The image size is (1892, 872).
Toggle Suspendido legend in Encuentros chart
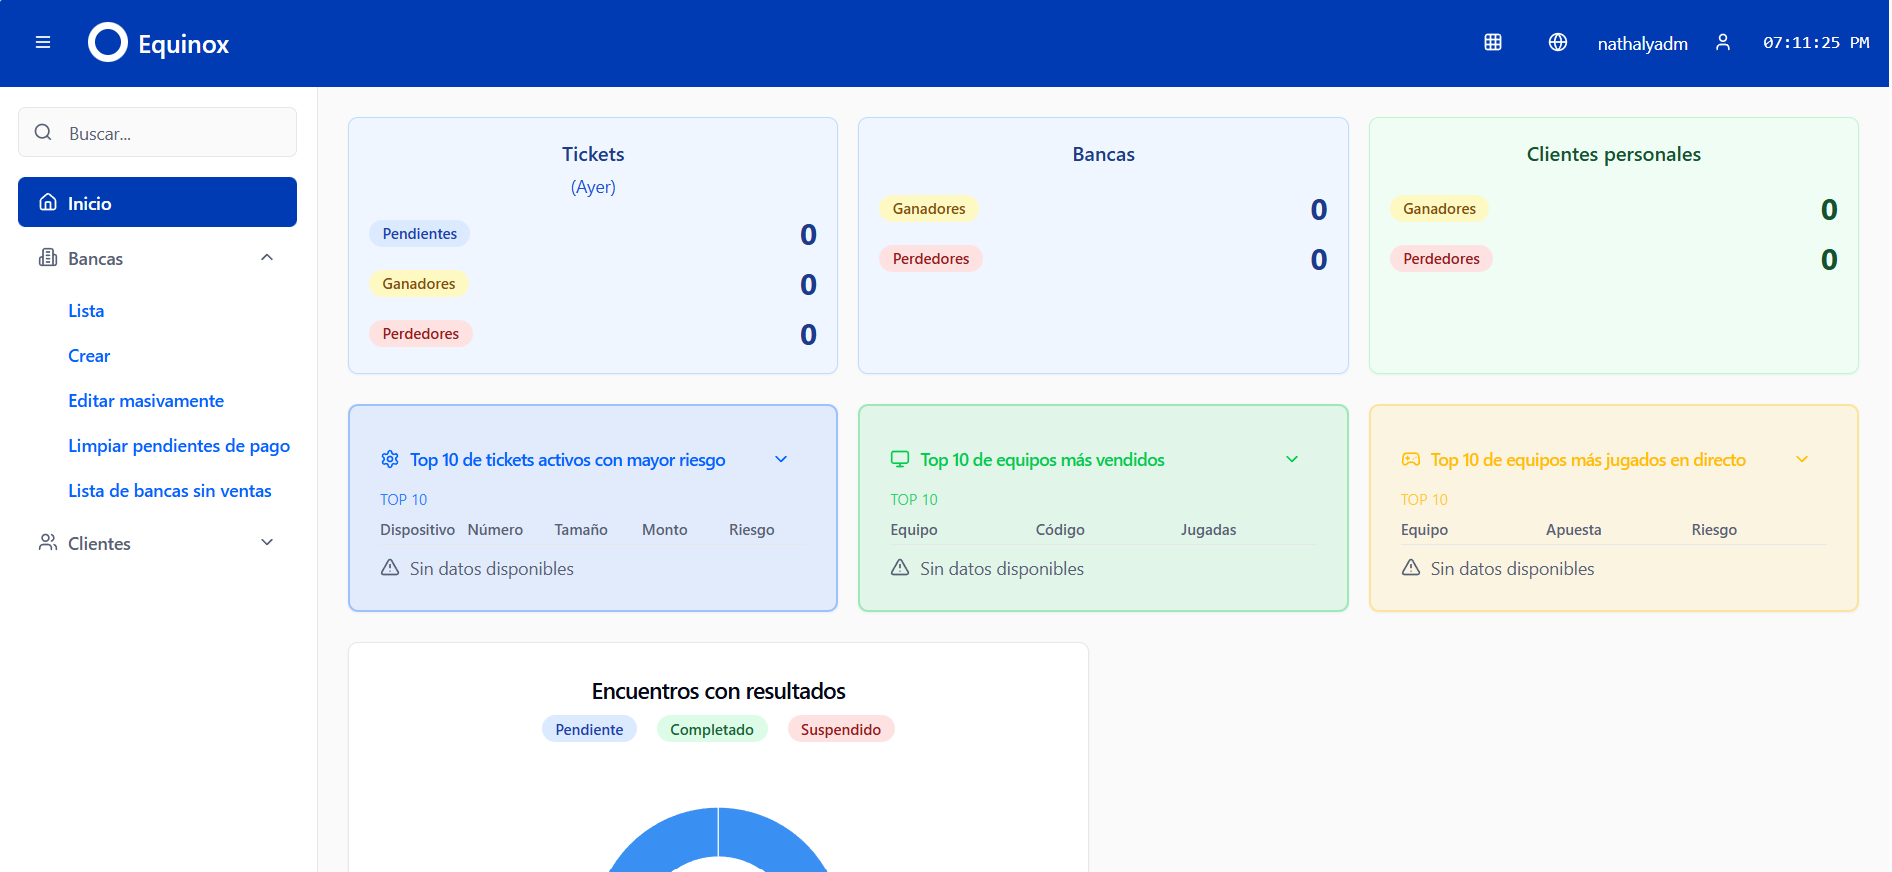[841, 729]
